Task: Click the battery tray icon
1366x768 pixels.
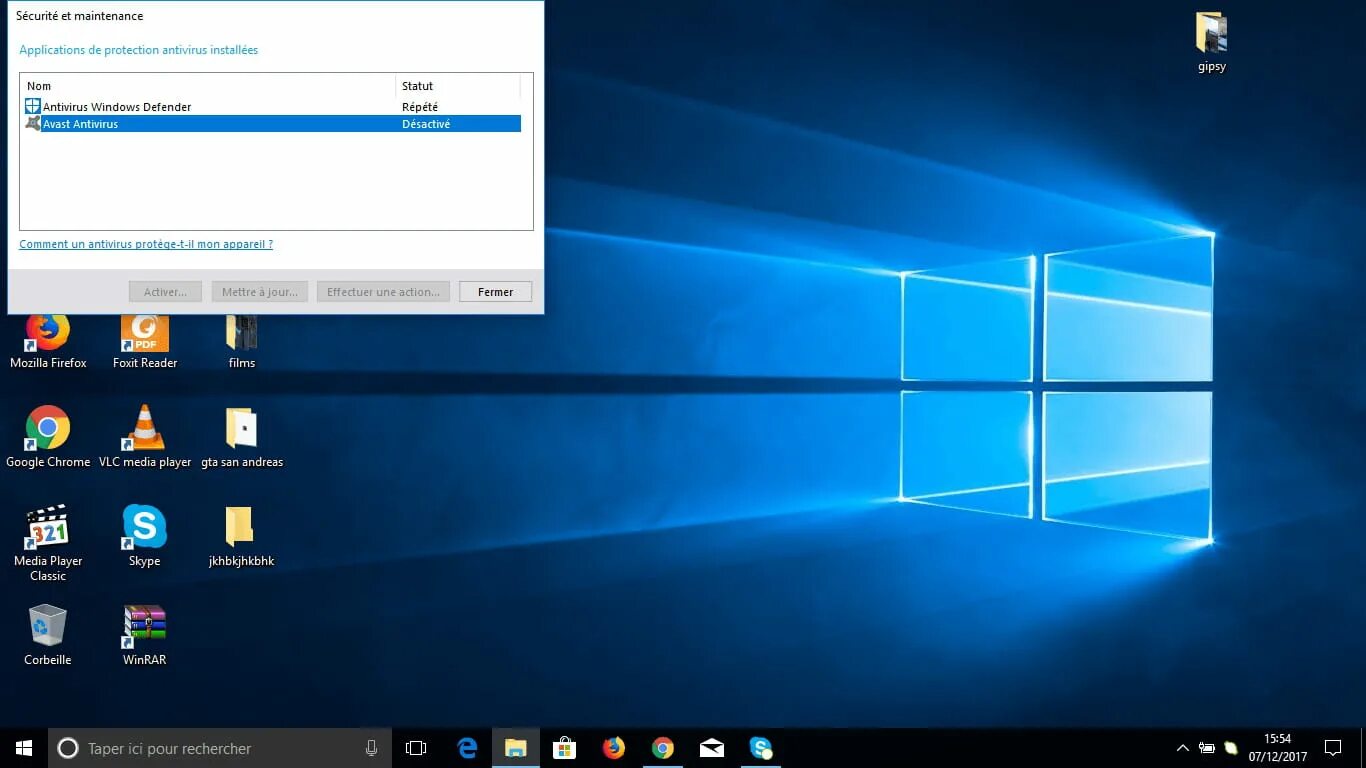Action: (x=1207, y=748)
